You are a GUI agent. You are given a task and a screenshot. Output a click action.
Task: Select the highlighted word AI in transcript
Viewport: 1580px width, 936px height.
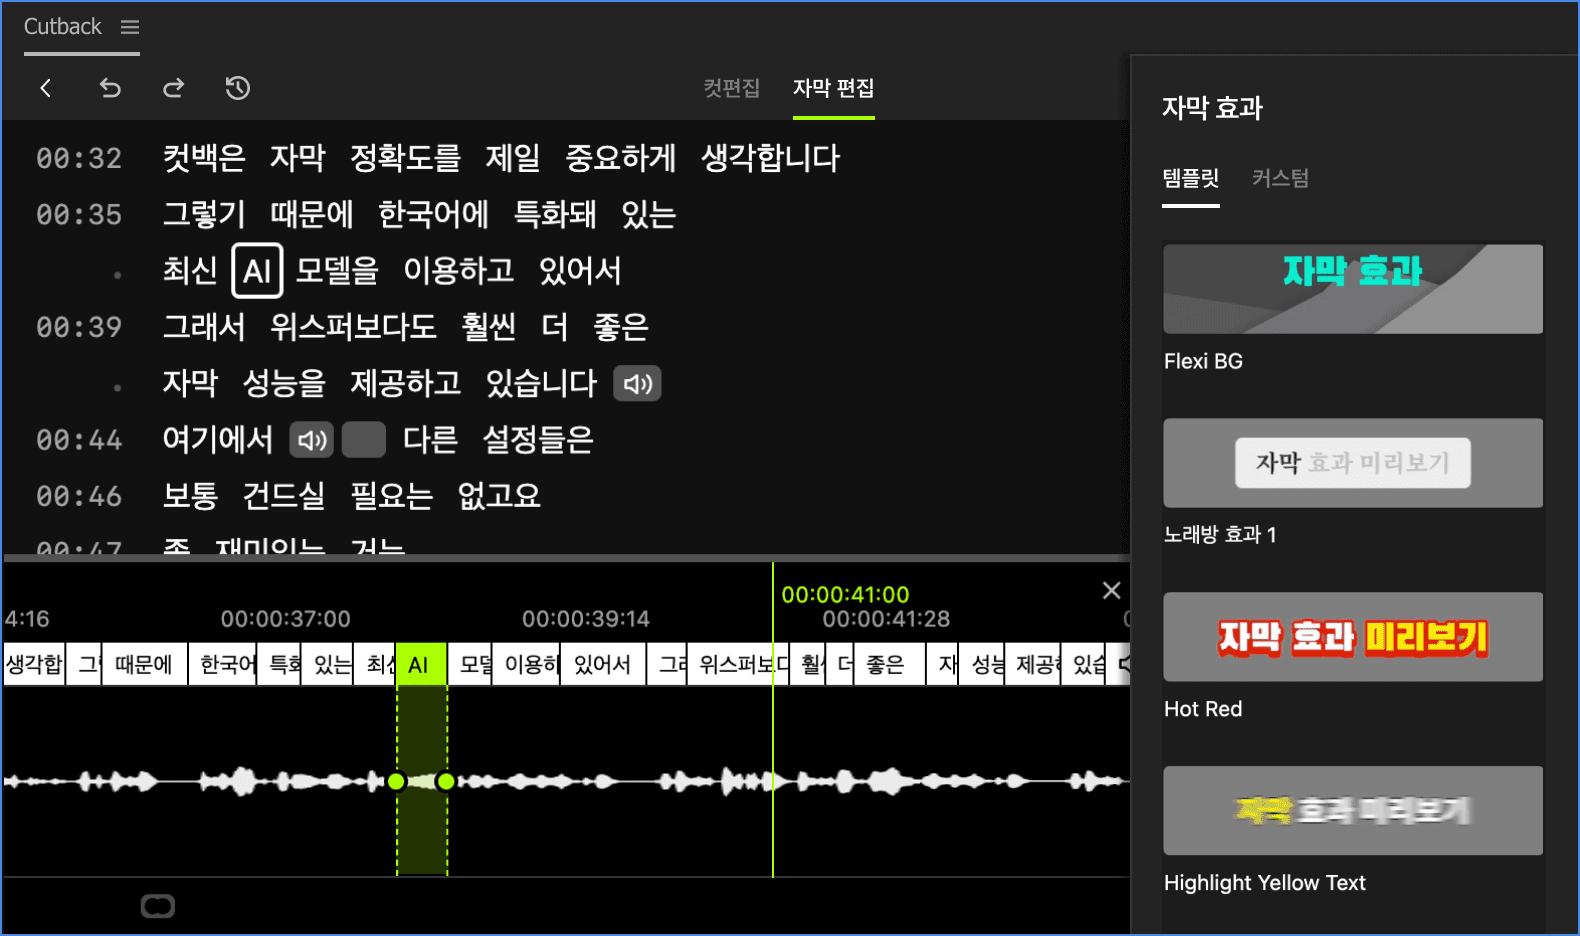(257, 271)
